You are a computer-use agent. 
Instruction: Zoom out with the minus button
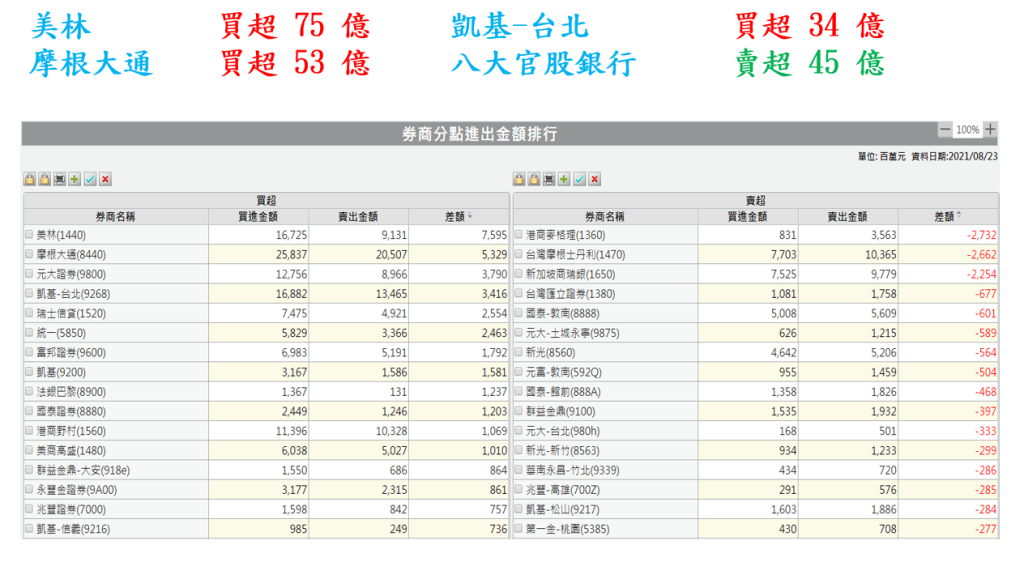(944, 130)
